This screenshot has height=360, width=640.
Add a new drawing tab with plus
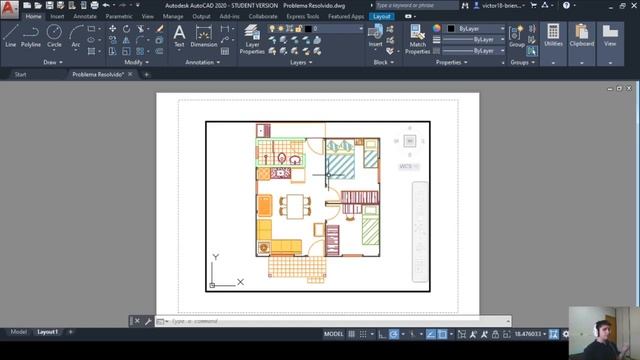click(x=147, y=74)
